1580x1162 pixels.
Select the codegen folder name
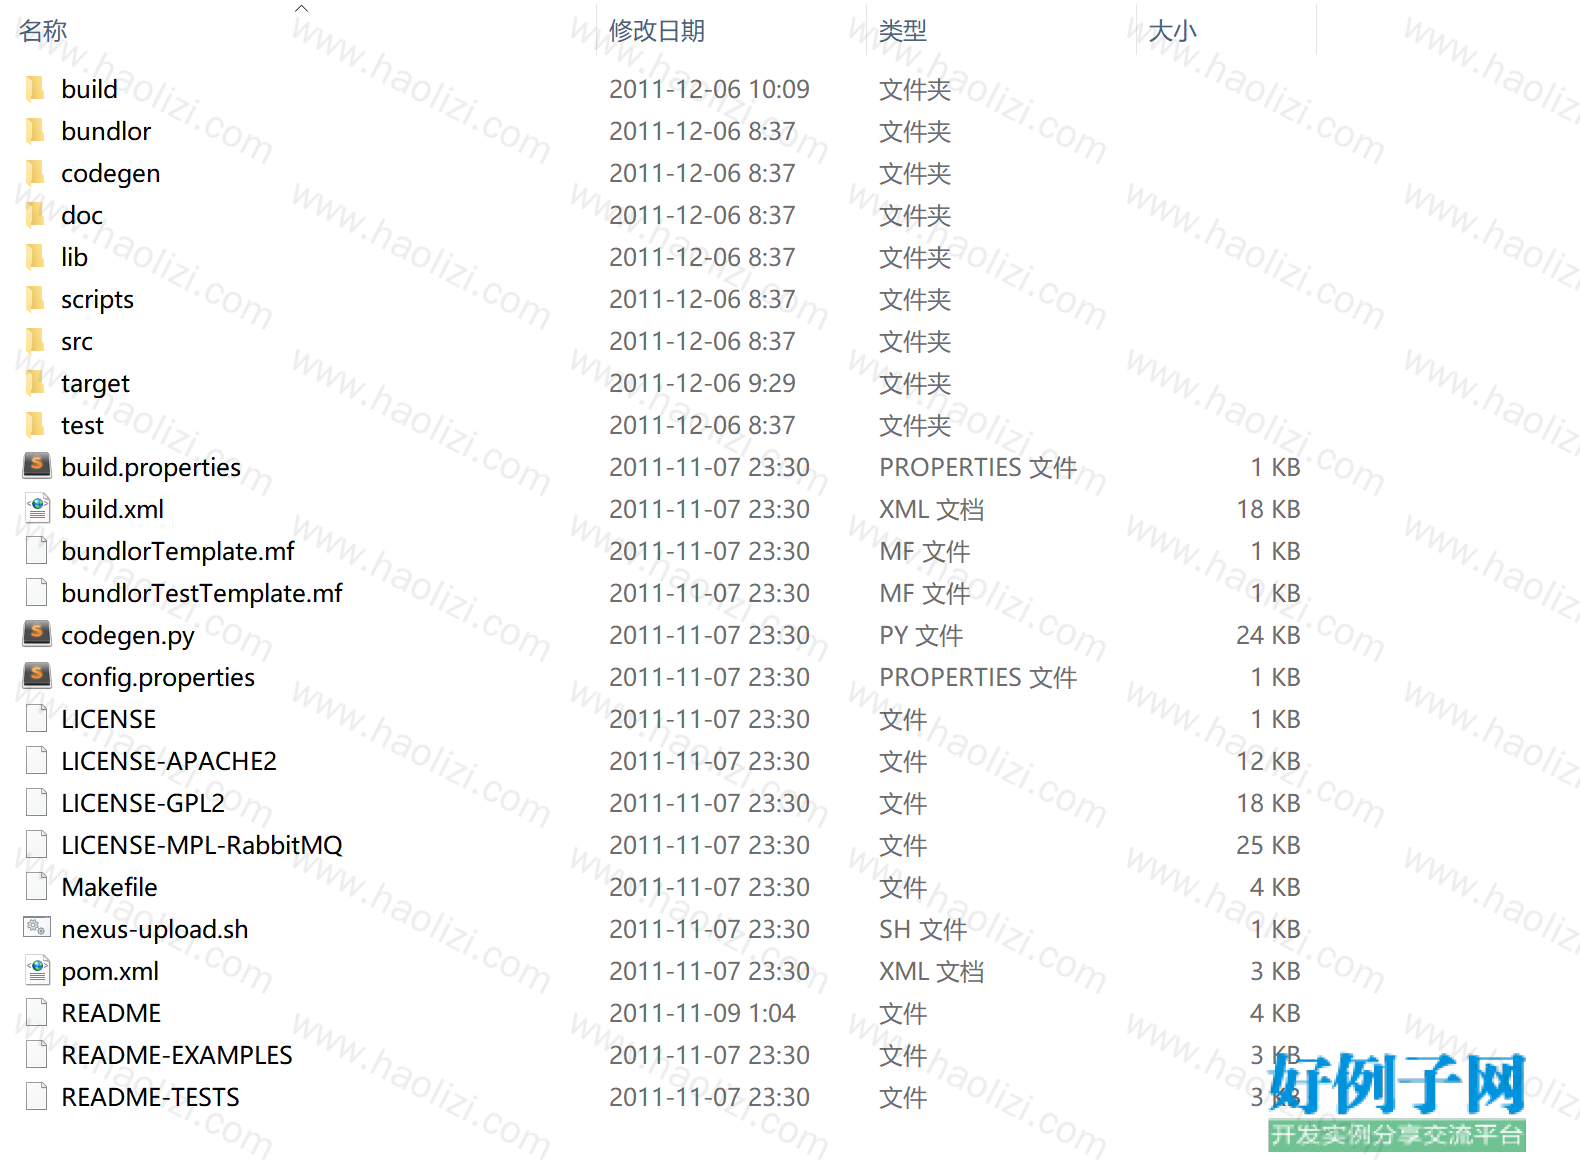coord(110,174)
